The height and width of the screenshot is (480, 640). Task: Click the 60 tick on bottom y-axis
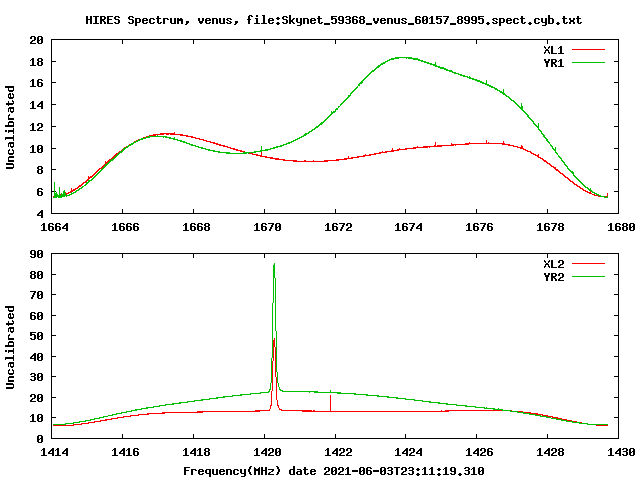[36, 316]
